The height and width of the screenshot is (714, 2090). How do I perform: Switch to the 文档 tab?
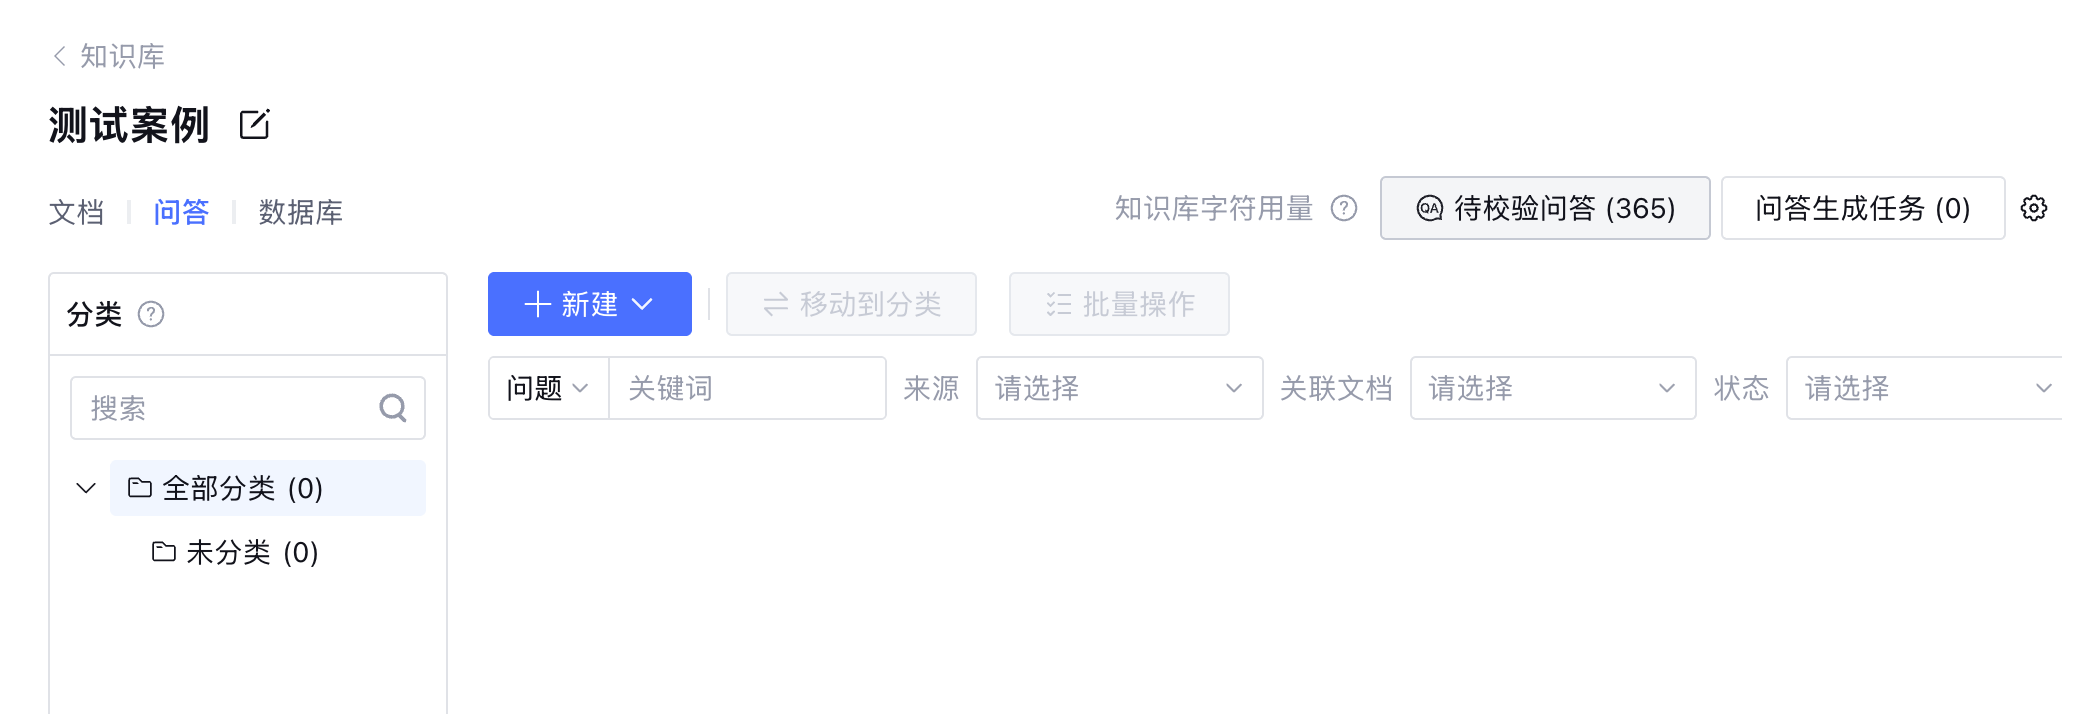click(x=77, y=212)
